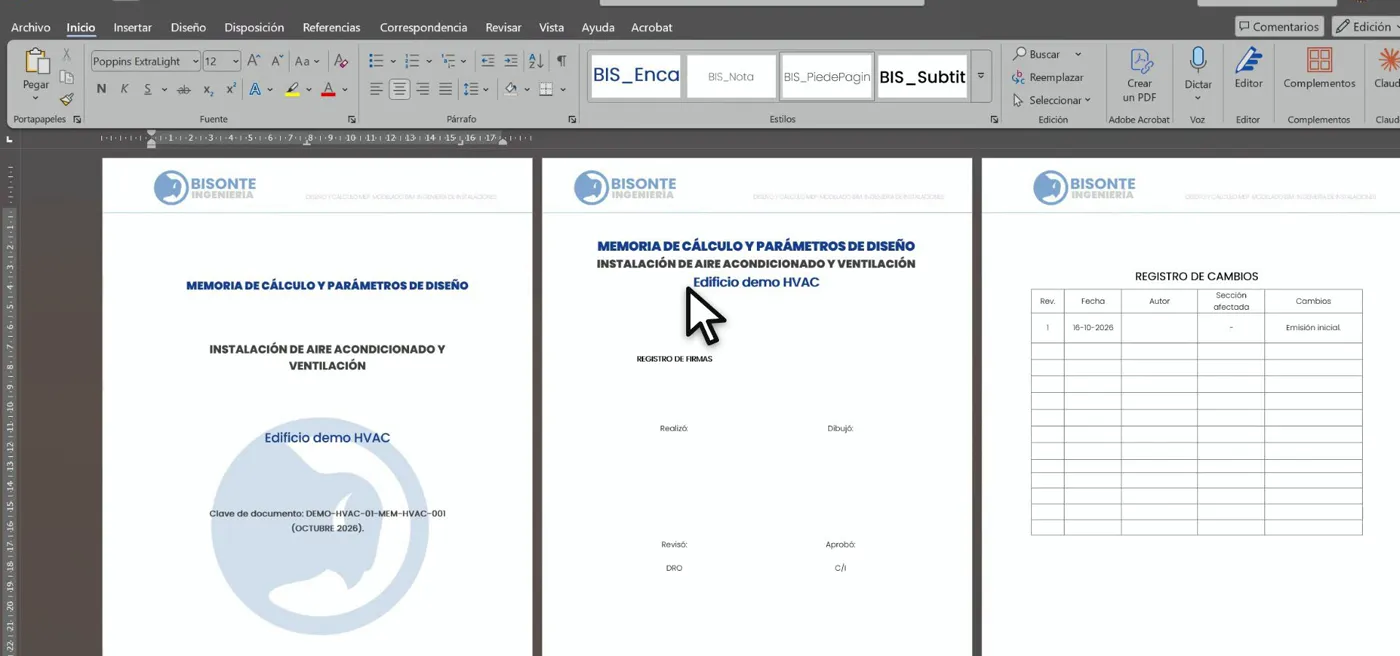The width and height of the screenshot is (1400, 656).
Task: Open the Archivo menu
Action: point(30,27)
